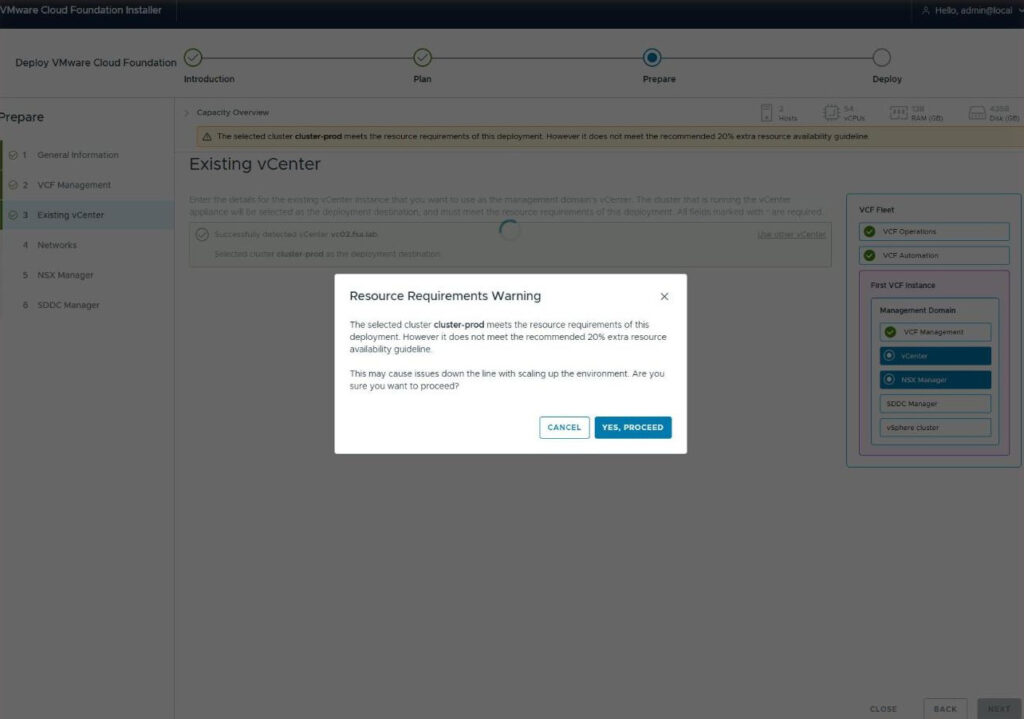
Task: Click the Disk capacity icon
Action: 977,113
